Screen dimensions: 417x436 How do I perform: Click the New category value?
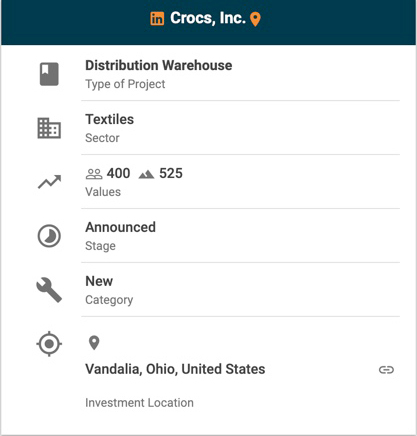(x=99, y=281)
